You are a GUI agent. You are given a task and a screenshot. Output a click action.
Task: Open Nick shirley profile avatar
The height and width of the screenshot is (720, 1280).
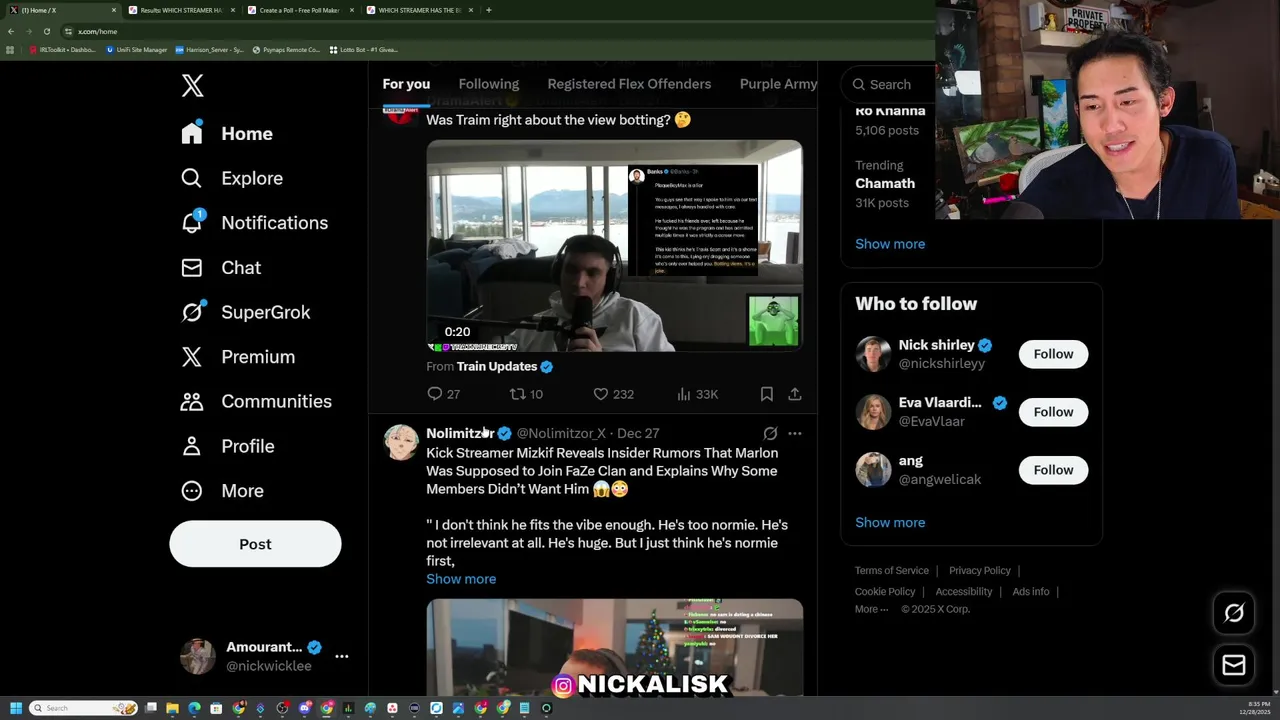point(873,354)
